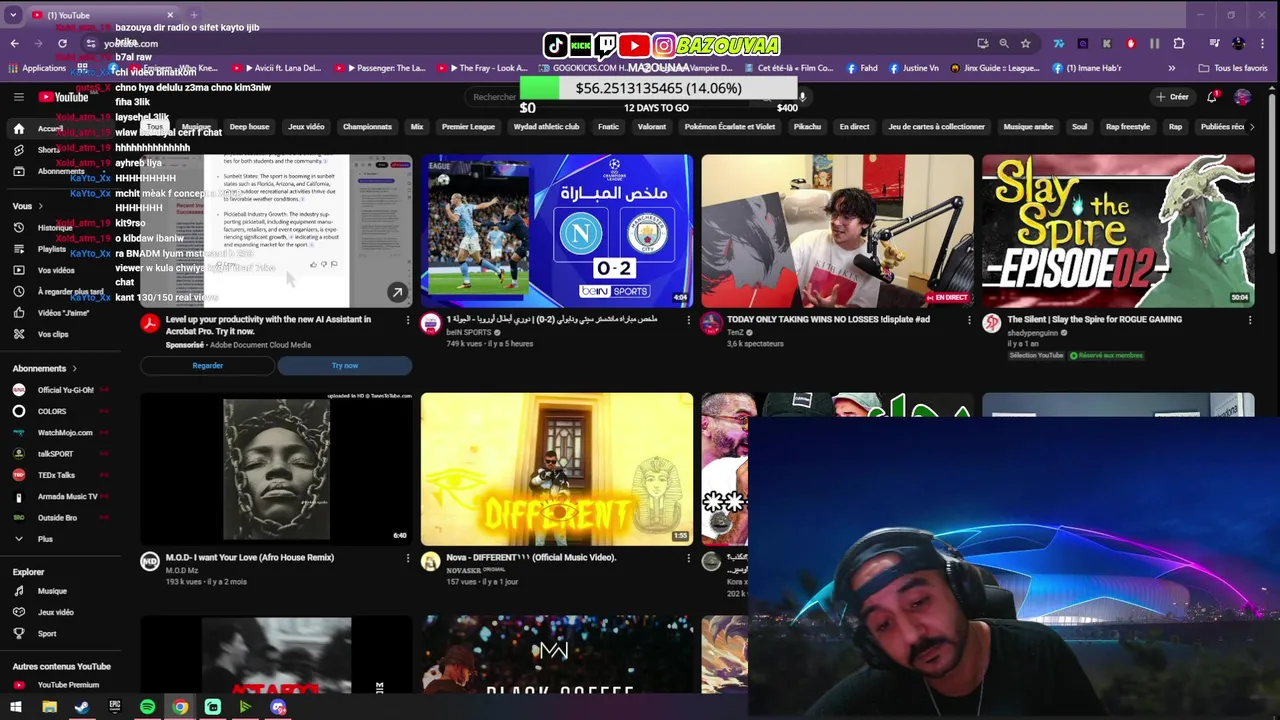This screenshot has height=720, width=1280.
Task: Open the Tous les favoris bookmarks folder
Action: tap(1233, 68)
